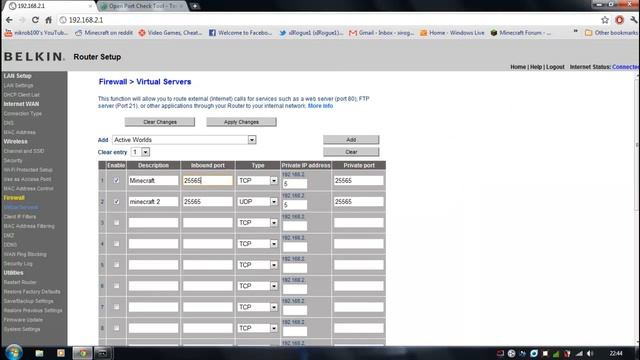Open the Clear entry number dropdown
640x360 pixels.
coord(140,152)
